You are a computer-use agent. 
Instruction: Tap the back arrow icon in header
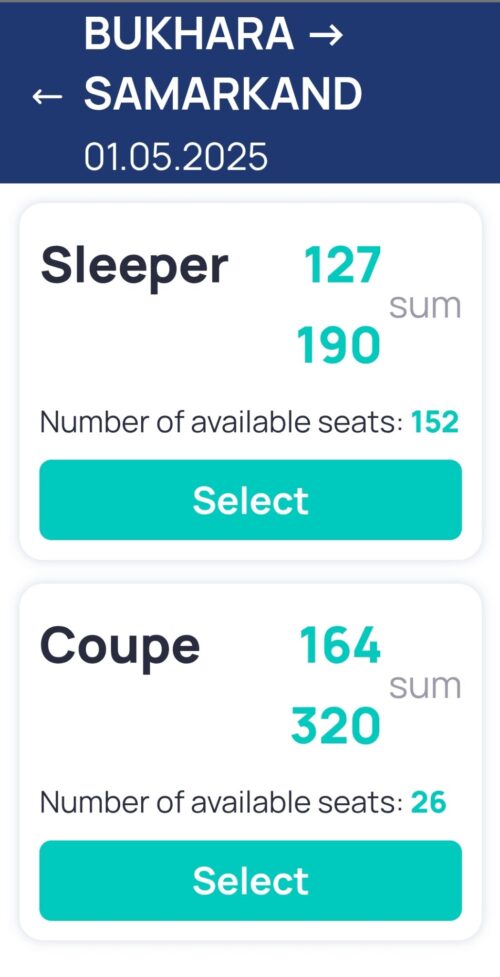(x=47, y=96)
